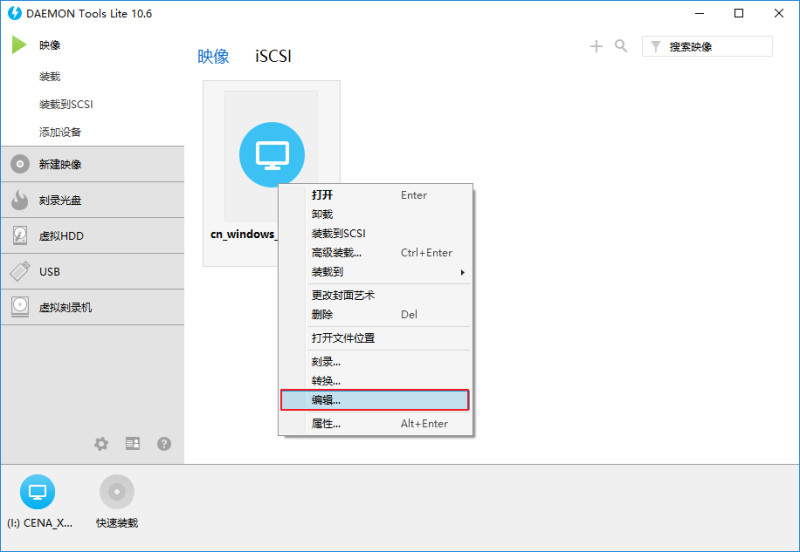Click the filter funnel icon in search box
This screenshot has width=800, height=552.
pyautogui.click(x=656, y=47)
